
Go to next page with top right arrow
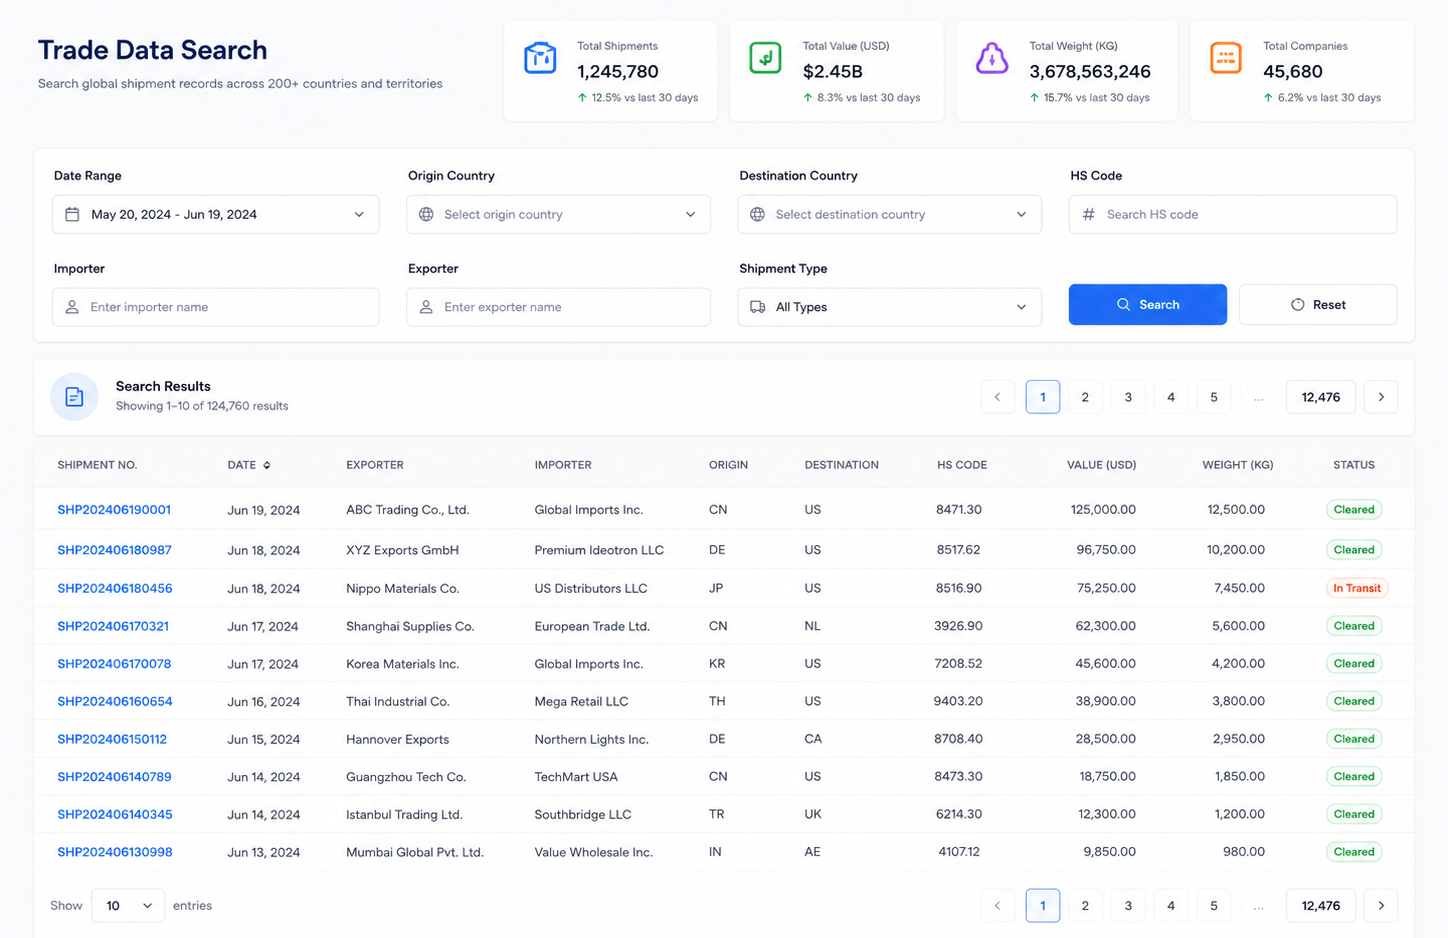pyautogui.click(x=1381, y=397)
